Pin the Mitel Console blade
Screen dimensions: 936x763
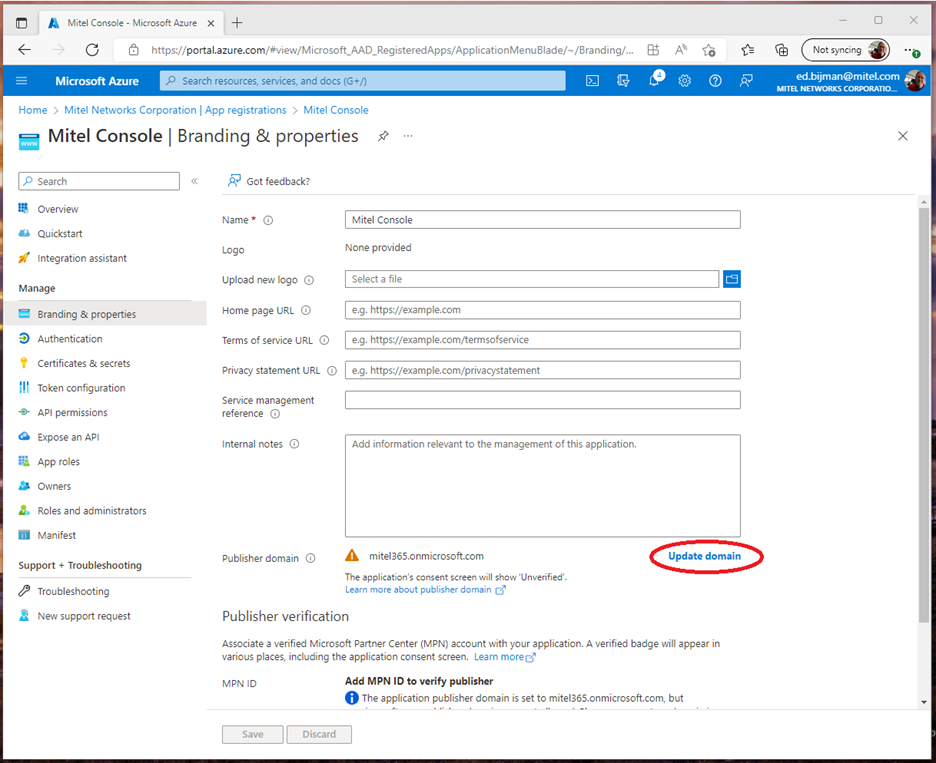(383, 137)
